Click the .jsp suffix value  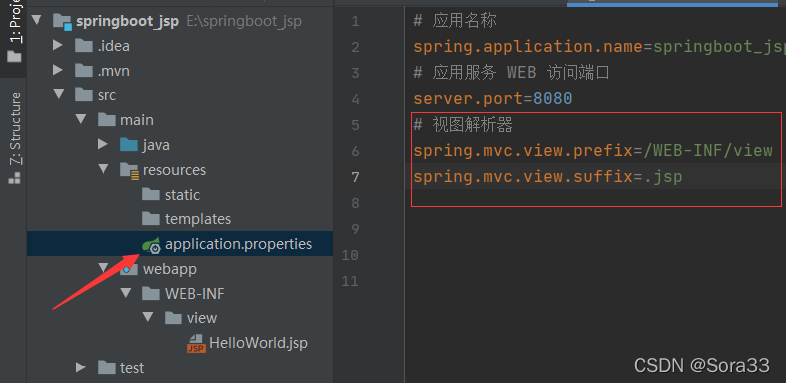(x=662, y=177)
